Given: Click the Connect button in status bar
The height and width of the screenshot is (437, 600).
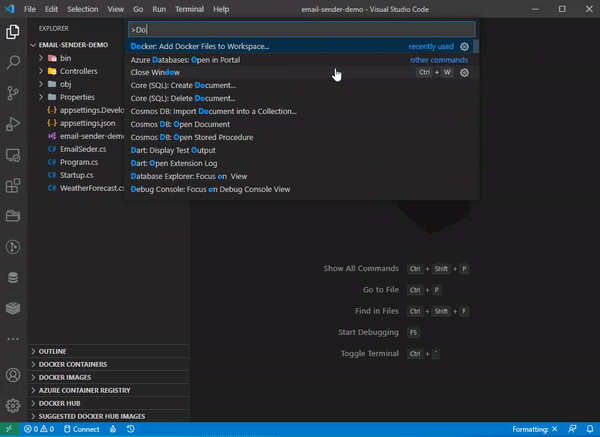Looking at the screenshot, I should coord(82,429).
